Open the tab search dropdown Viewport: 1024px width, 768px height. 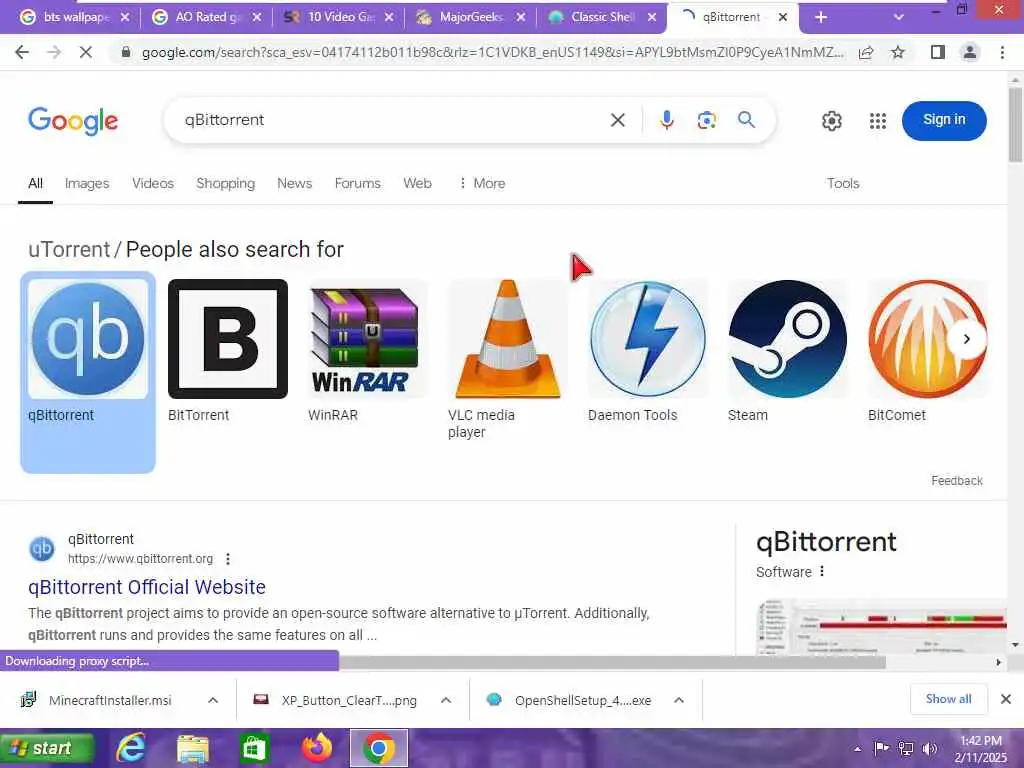899,18
